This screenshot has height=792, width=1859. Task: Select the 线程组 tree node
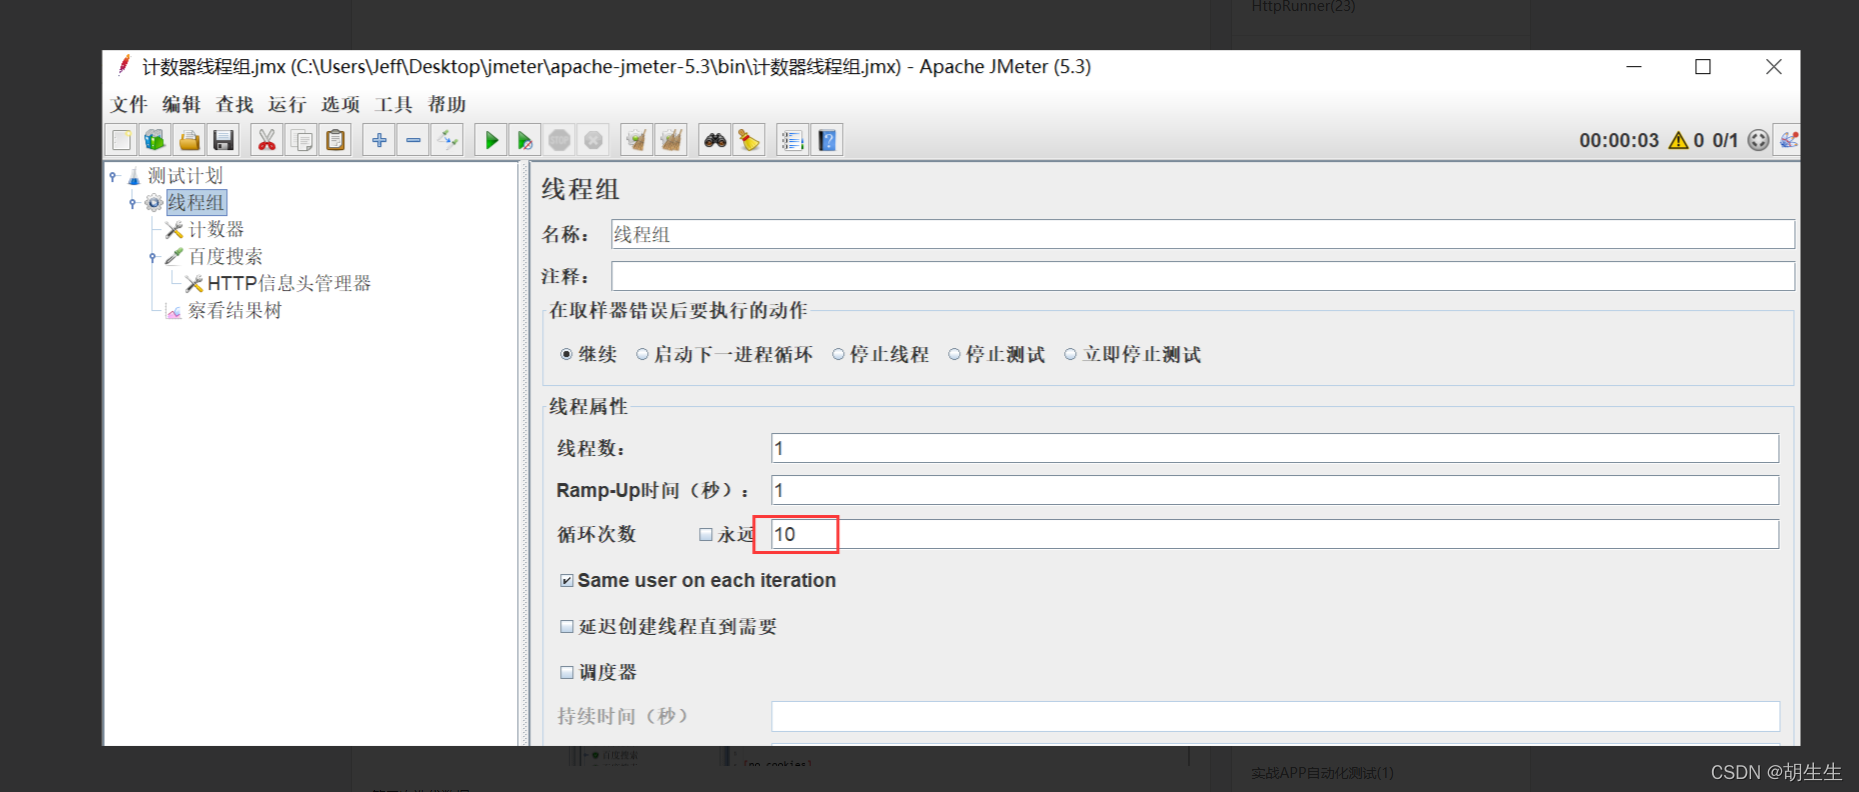[x=196, y=203]
